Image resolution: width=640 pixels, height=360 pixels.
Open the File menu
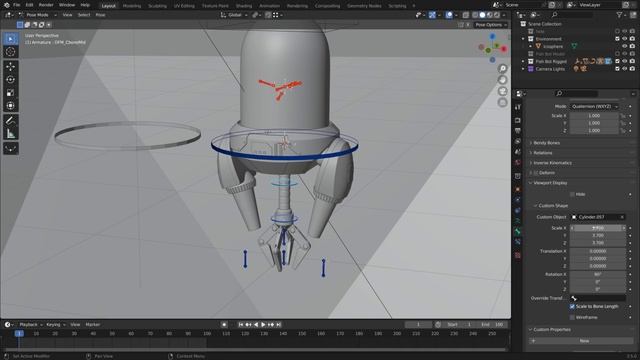coord(17,5)
